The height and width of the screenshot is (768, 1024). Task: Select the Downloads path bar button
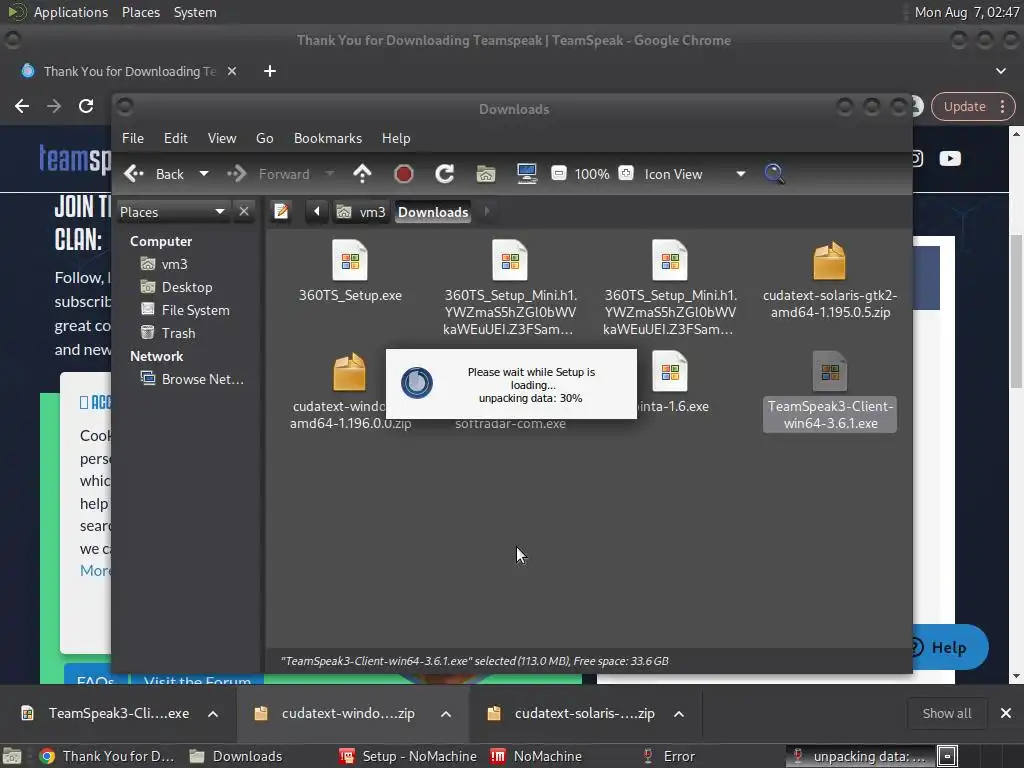click(433, 212)
